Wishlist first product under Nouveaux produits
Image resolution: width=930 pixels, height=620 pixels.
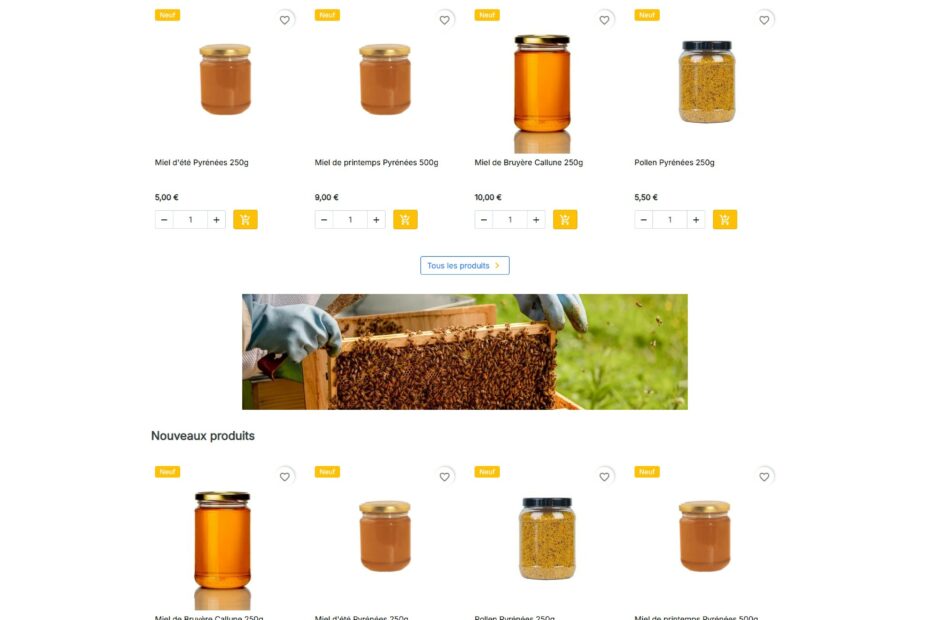tap(285, 476)
